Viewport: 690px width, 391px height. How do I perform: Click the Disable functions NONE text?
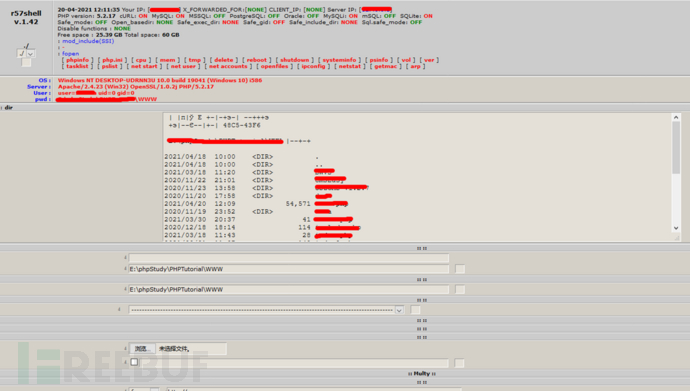pyautogui.click(x=94, y=29)
